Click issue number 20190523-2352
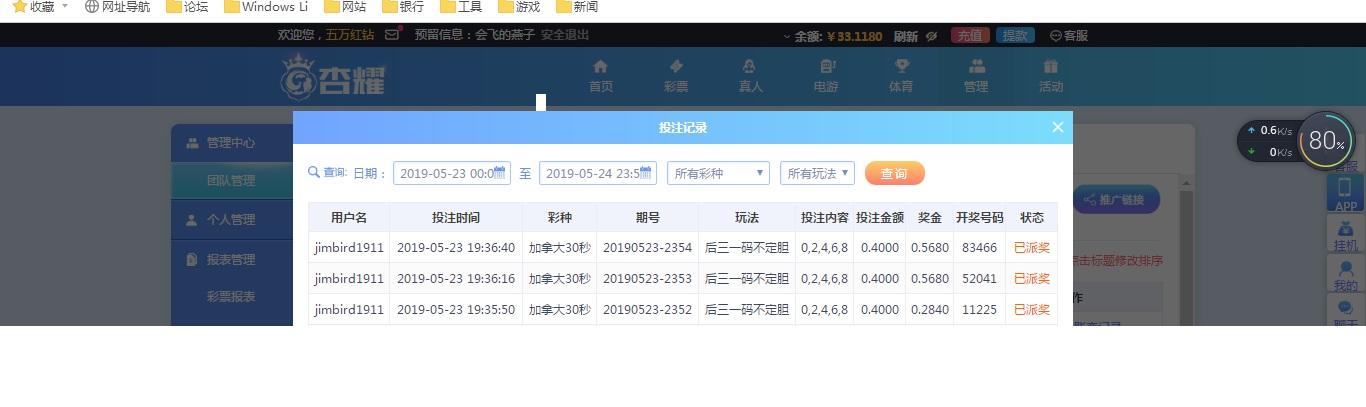1366x407 pixels. (x=647, y=310)
